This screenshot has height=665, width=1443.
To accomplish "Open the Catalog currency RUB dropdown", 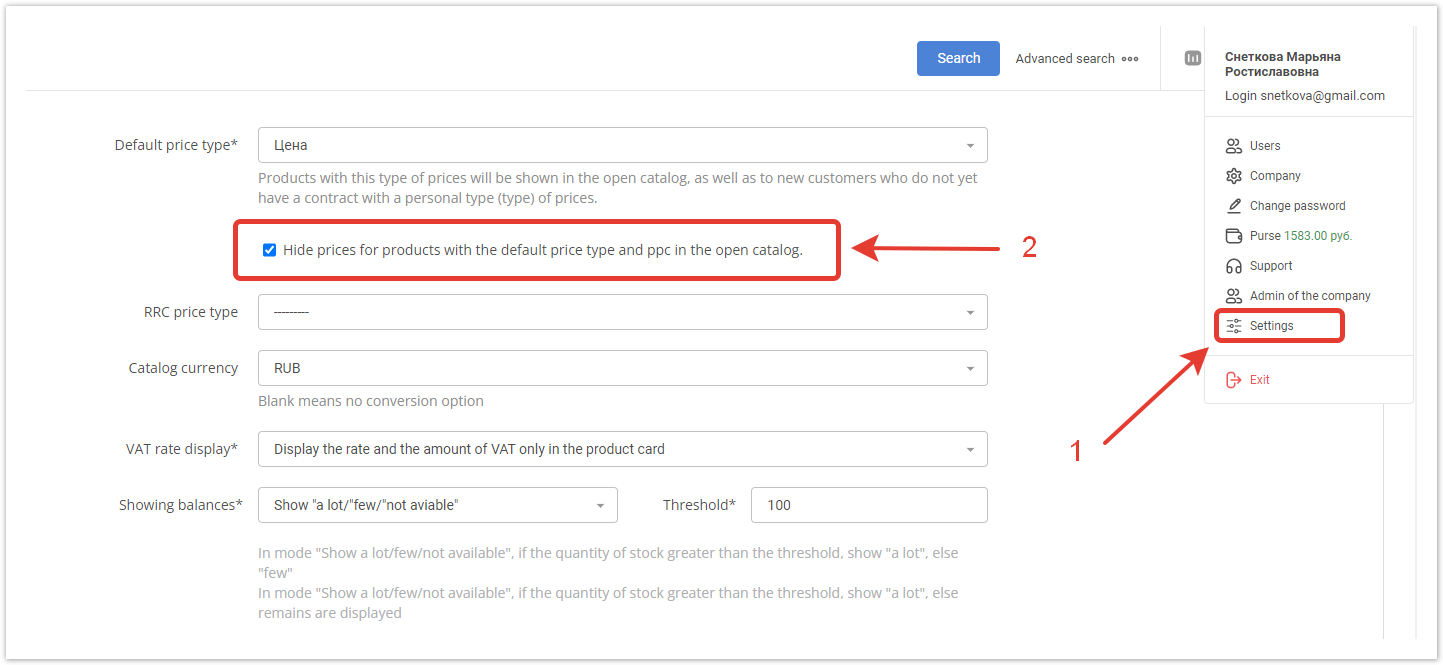I will tap(622, 368).
